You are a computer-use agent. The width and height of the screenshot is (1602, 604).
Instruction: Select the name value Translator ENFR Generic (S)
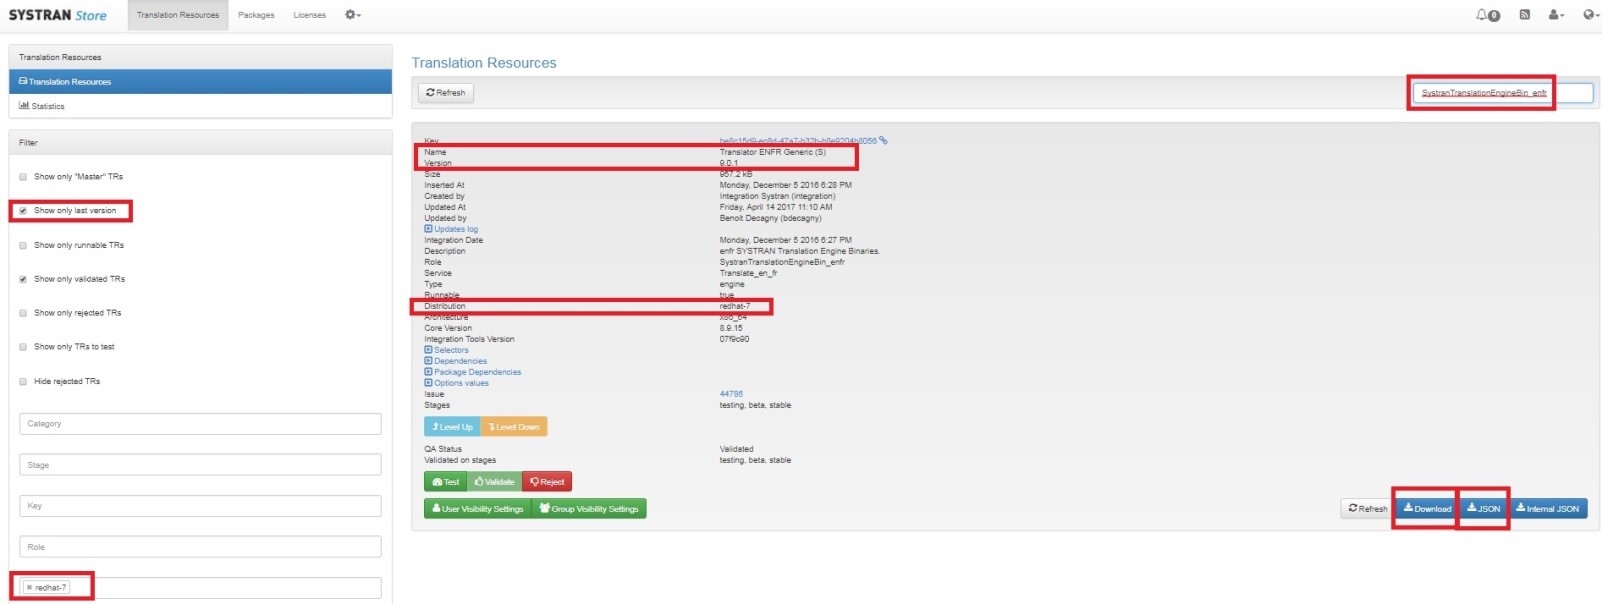pos(773,152)
